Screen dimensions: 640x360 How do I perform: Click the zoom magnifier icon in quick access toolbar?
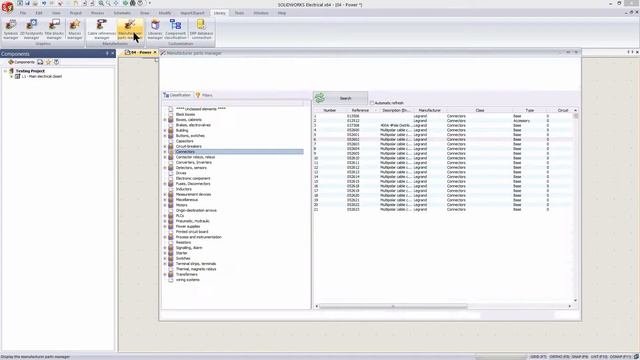click(101, 3)
